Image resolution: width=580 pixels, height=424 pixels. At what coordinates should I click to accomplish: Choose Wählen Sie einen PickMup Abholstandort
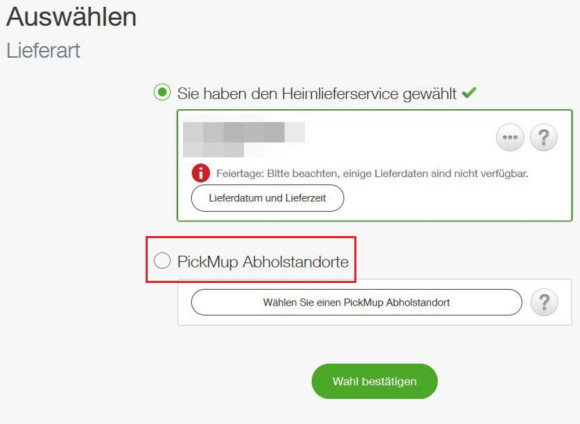(x=357, y=302)
